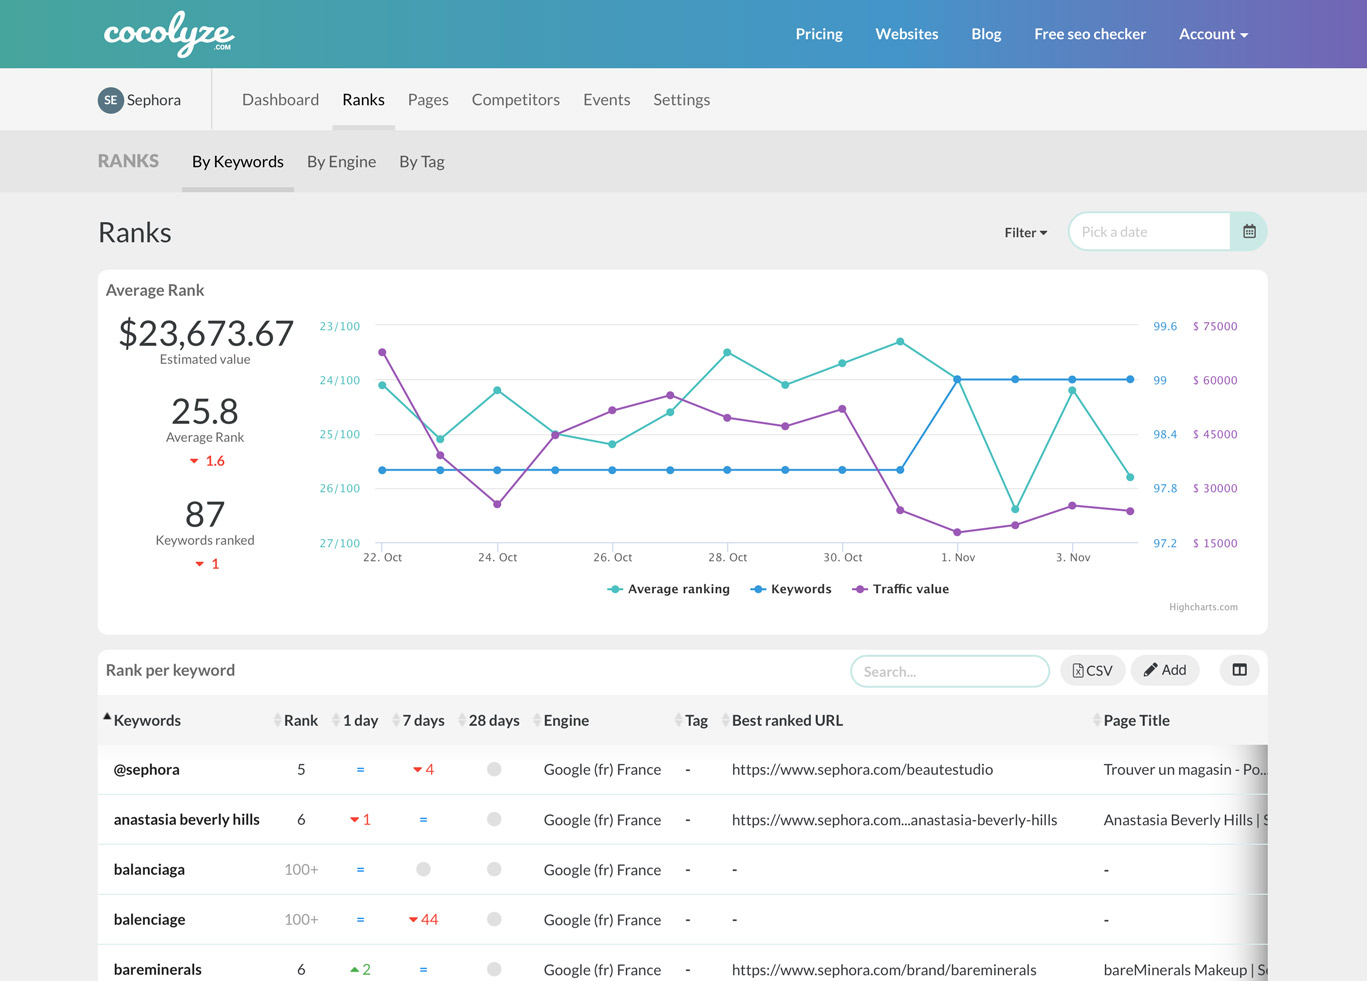This screenshot has height=981, width=1367.
Task: Click 7 days dot for balanciaga
Action: point(423,870)
